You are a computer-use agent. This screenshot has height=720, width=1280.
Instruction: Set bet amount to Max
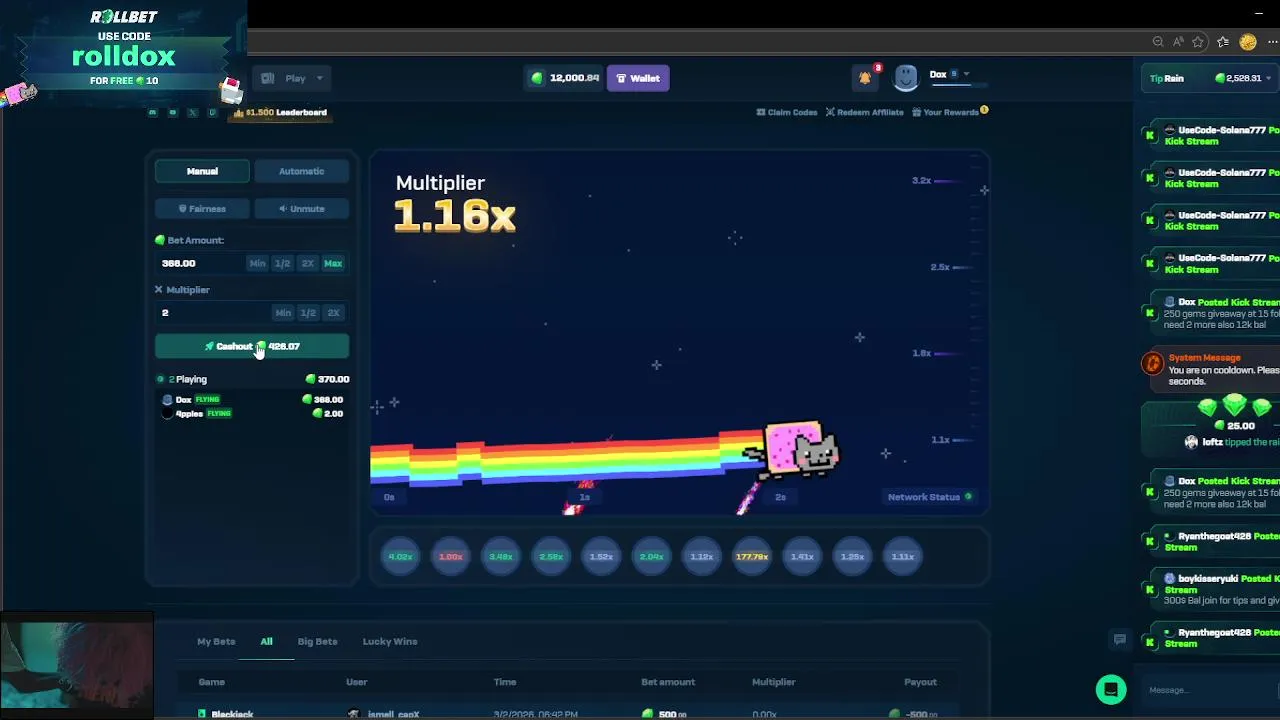click(333, 263)
